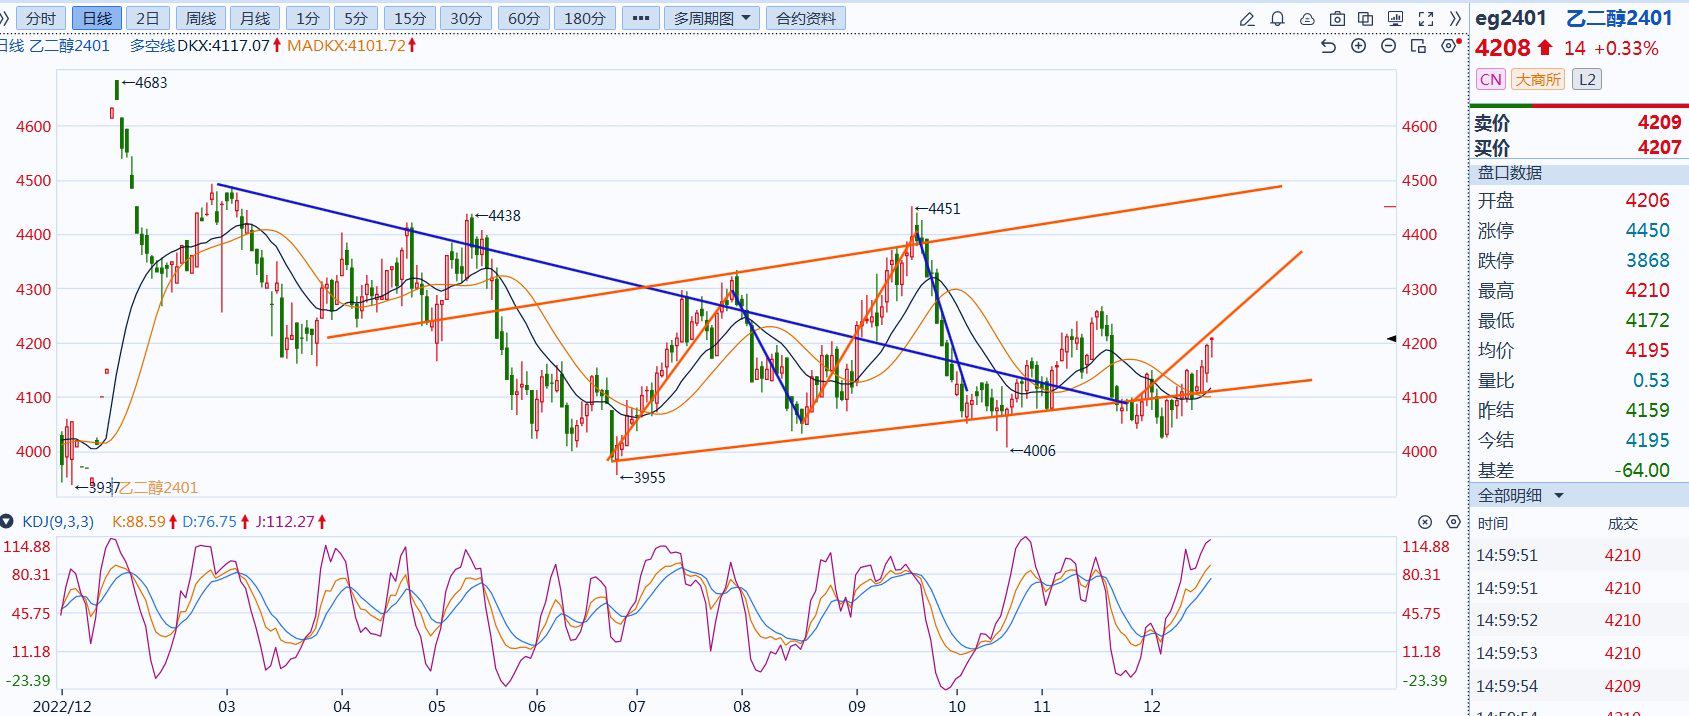1689x716 pixels.
Task: Expand the left panel with double-chevron
Action: click(x=5, y=19)
